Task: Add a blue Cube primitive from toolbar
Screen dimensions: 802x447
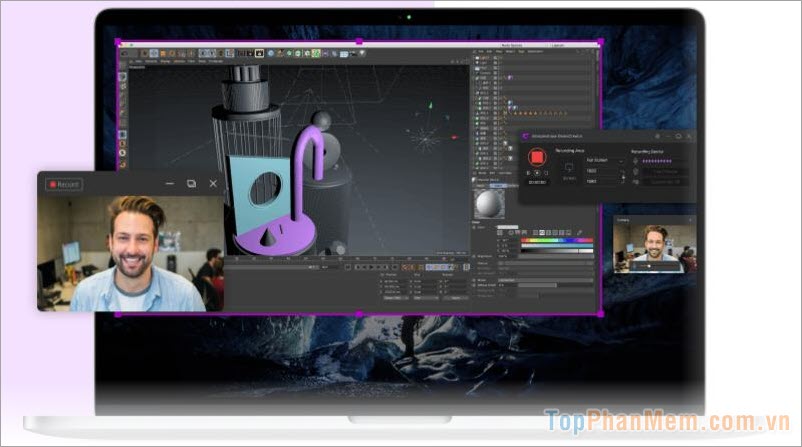Action: pos(270,53)
